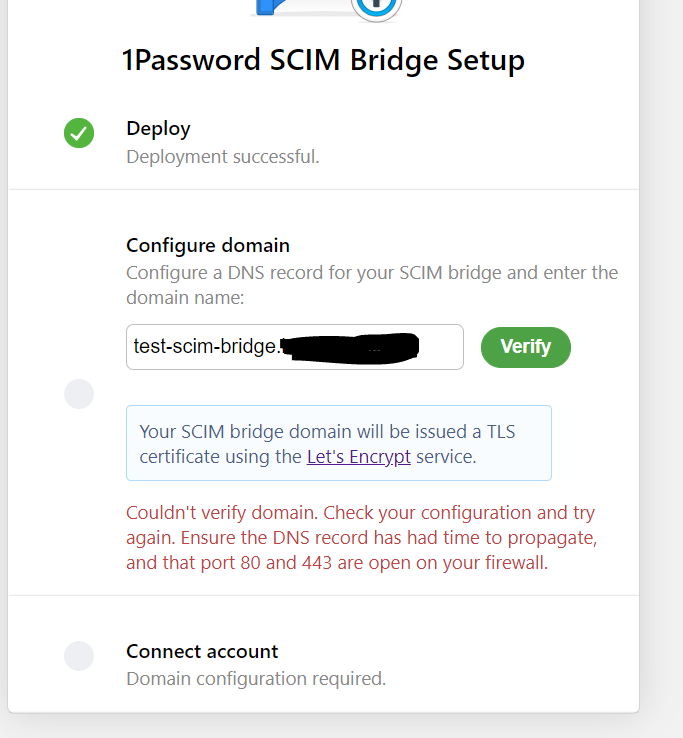Click the "Domain configuration required." text
This screenshot has height=738, width=683.
click(255, 679)
